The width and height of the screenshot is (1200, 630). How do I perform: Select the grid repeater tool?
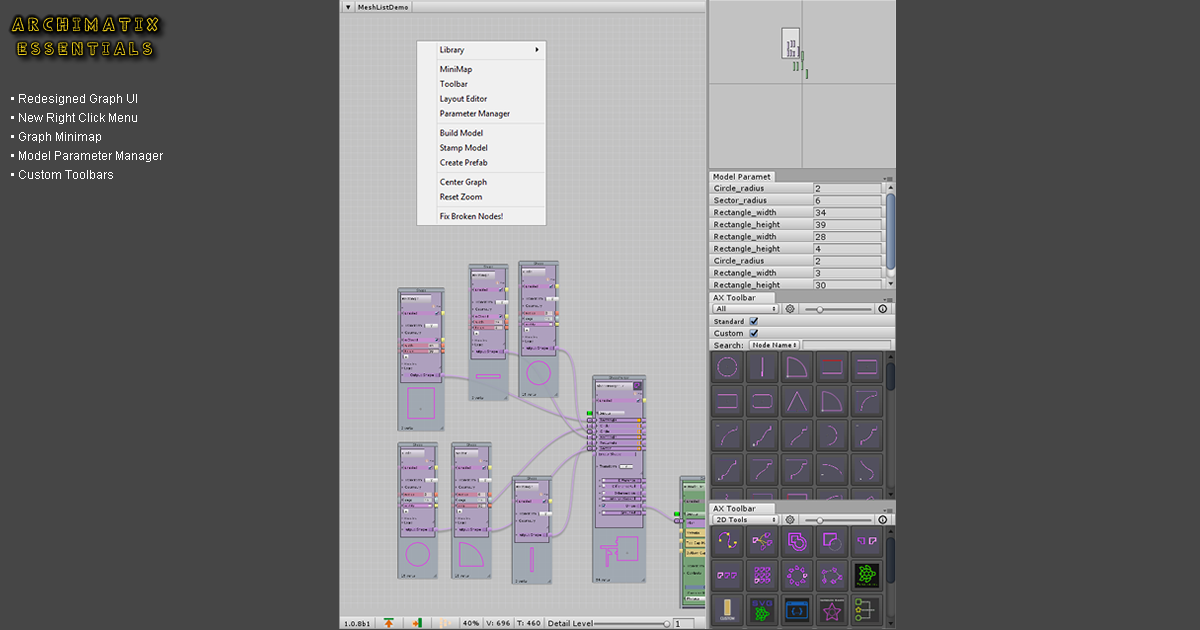click(762, 575)
